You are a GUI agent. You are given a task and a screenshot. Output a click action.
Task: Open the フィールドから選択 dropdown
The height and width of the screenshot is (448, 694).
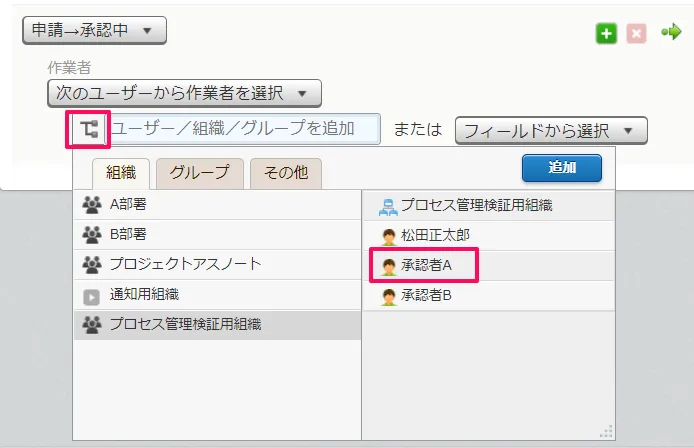click(x=551, y=131)
